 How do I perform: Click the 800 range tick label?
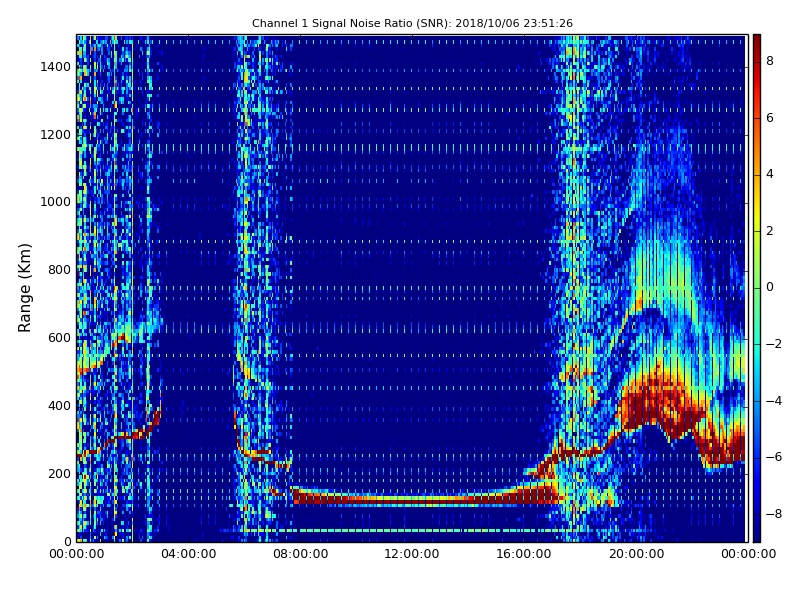click(59, 270)
